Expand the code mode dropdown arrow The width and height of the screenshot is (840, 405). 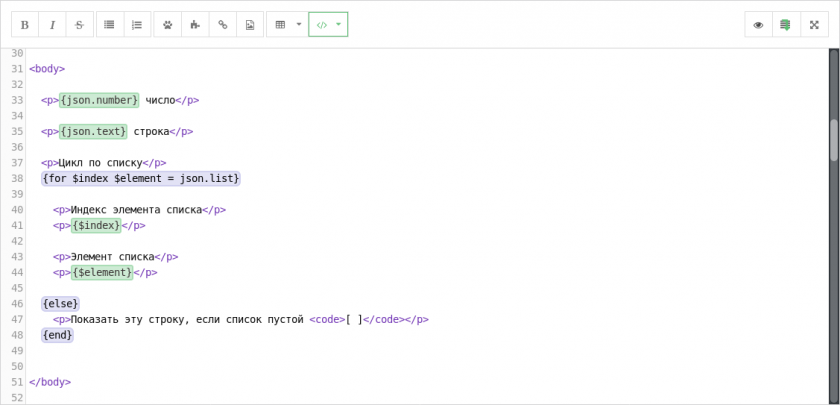pyautogui.click(x=339, y=25)
